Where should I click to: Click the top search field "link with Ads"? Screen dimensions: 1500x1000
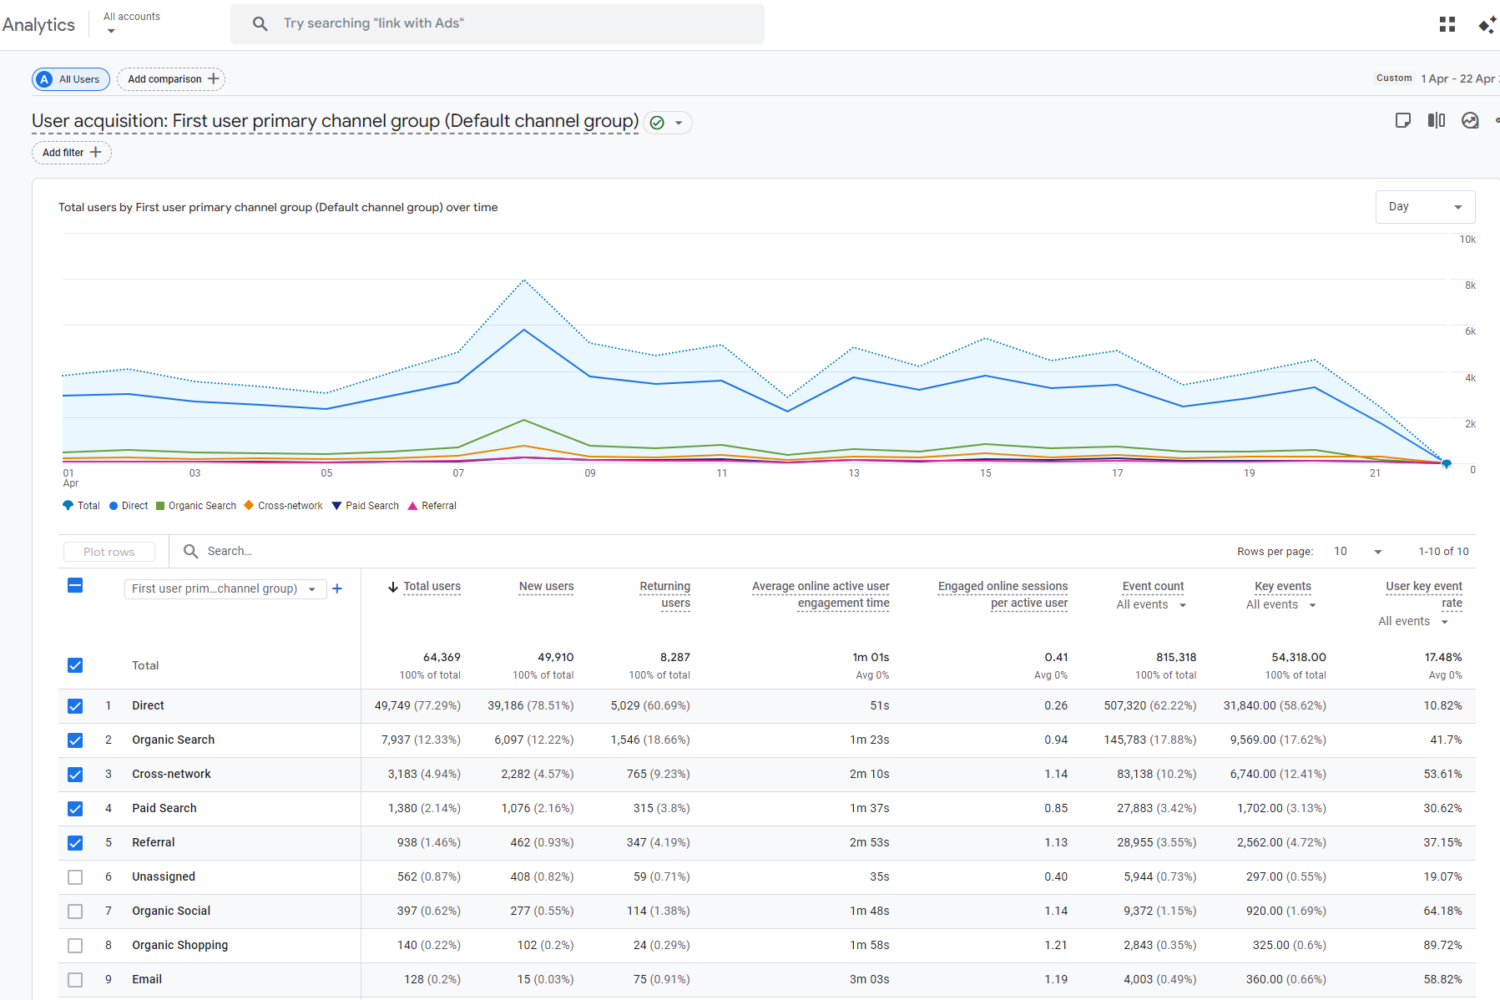pyautogui.click(x=497, y=23)
